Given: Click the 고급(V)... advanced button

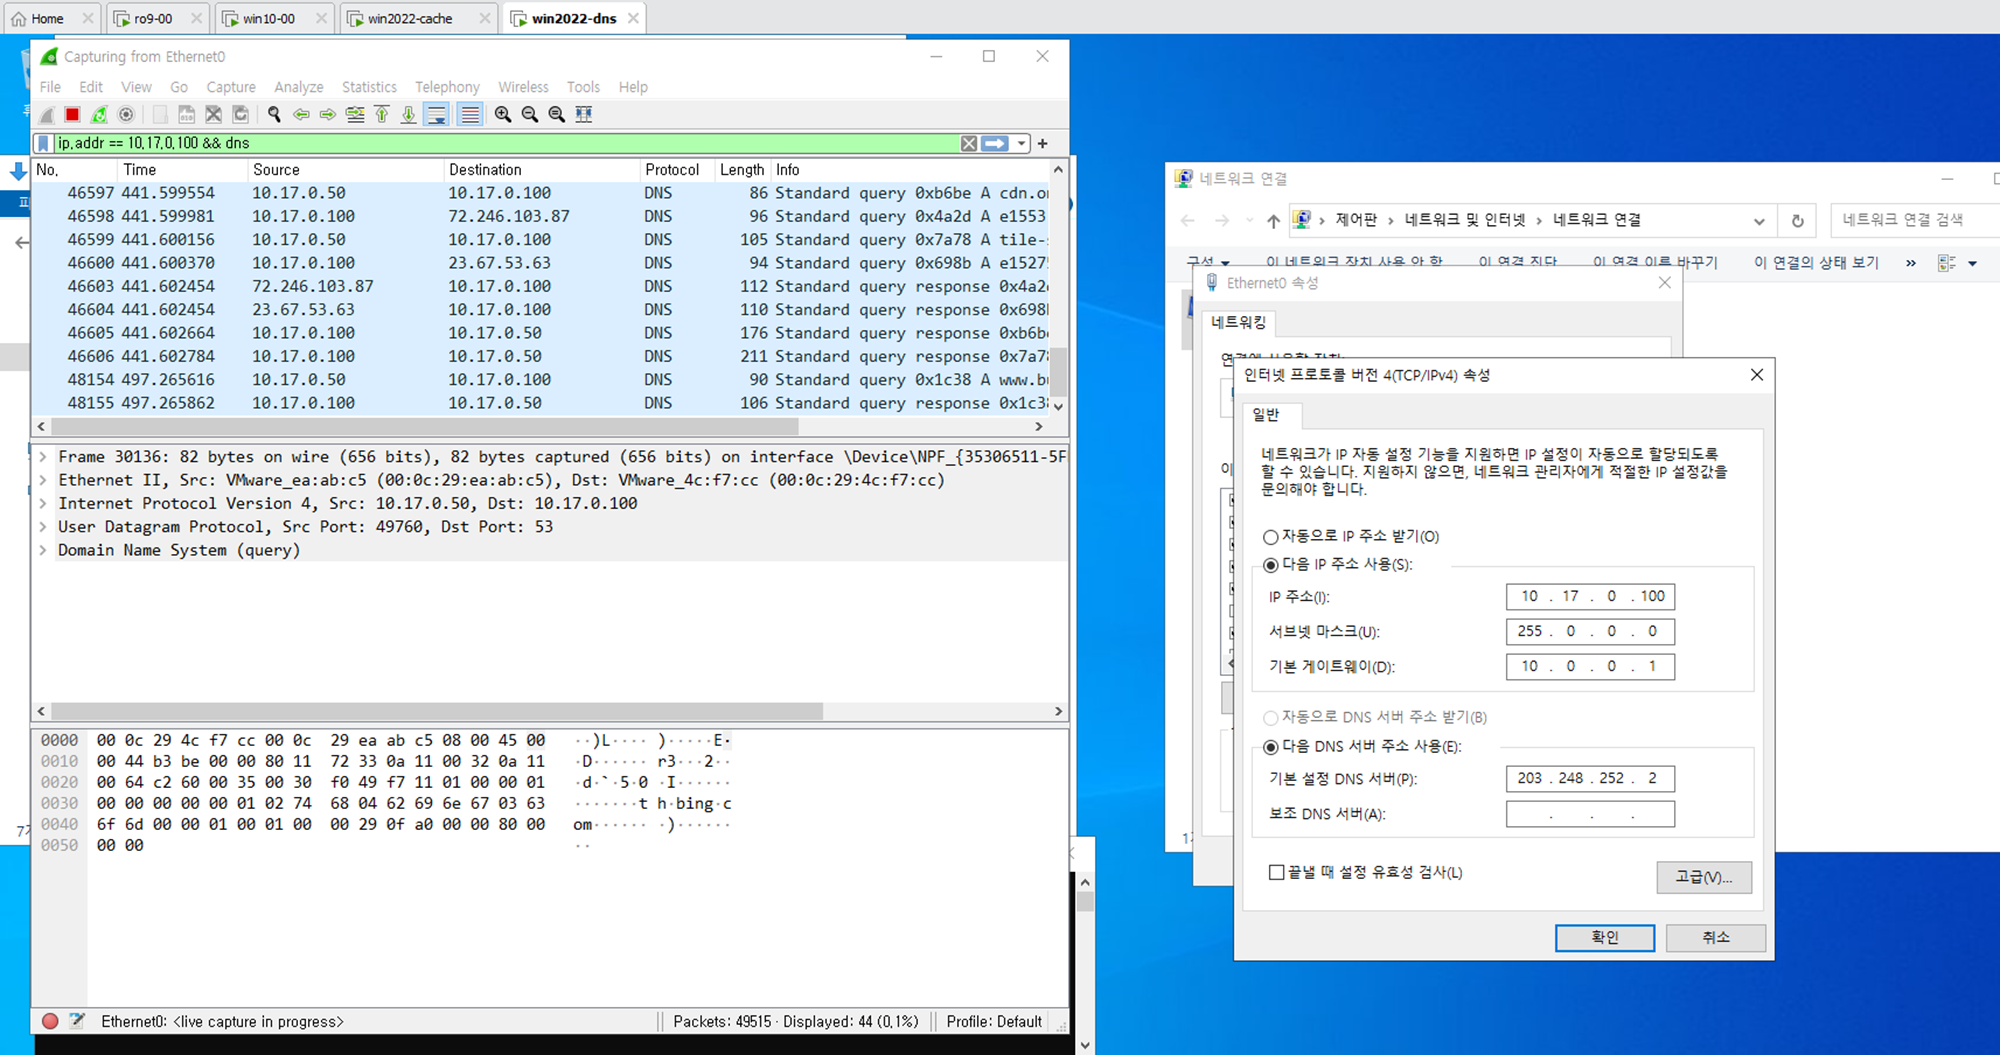Looking at the screenshot, I should [1704, 877].
